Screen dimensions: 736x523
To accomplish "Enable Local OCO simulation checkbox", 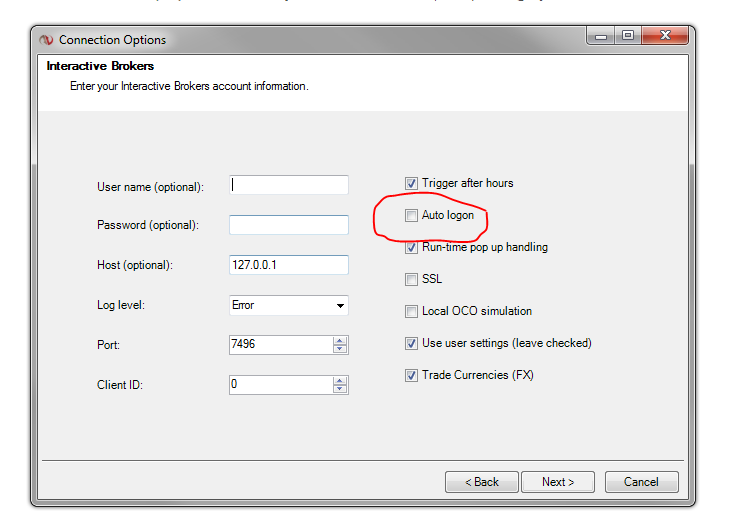I will [x=411, y=311].
